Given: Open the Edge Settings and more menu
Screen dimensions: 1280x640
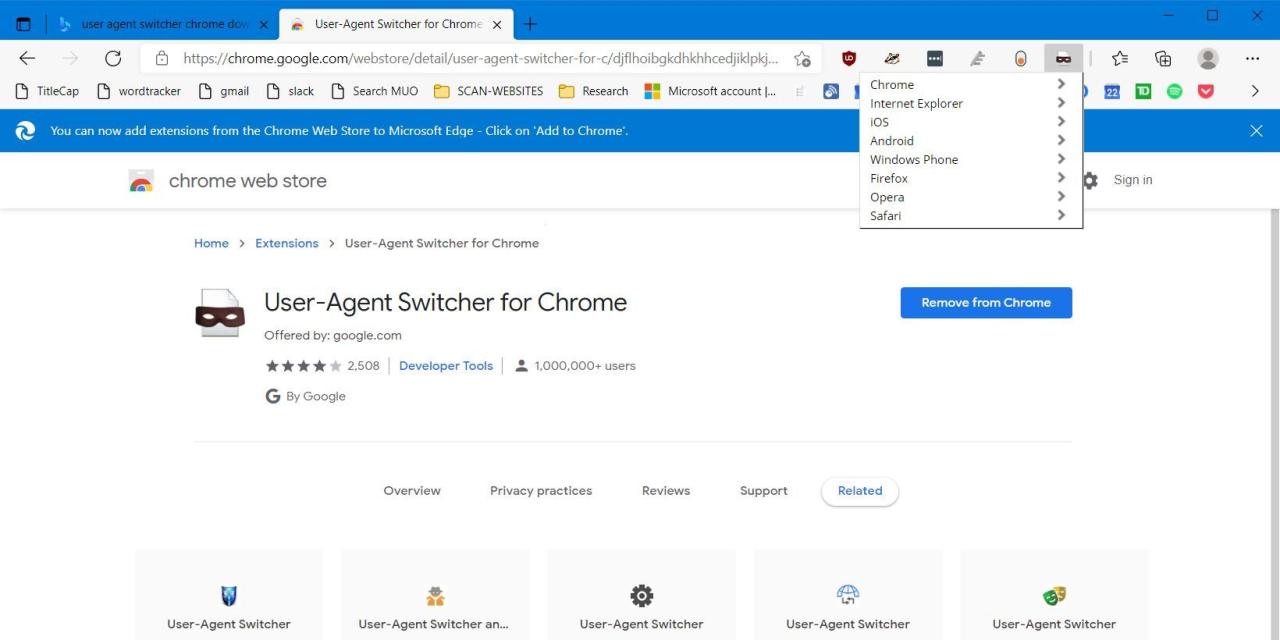Looking at the screenshot, I should point(1252,58).
